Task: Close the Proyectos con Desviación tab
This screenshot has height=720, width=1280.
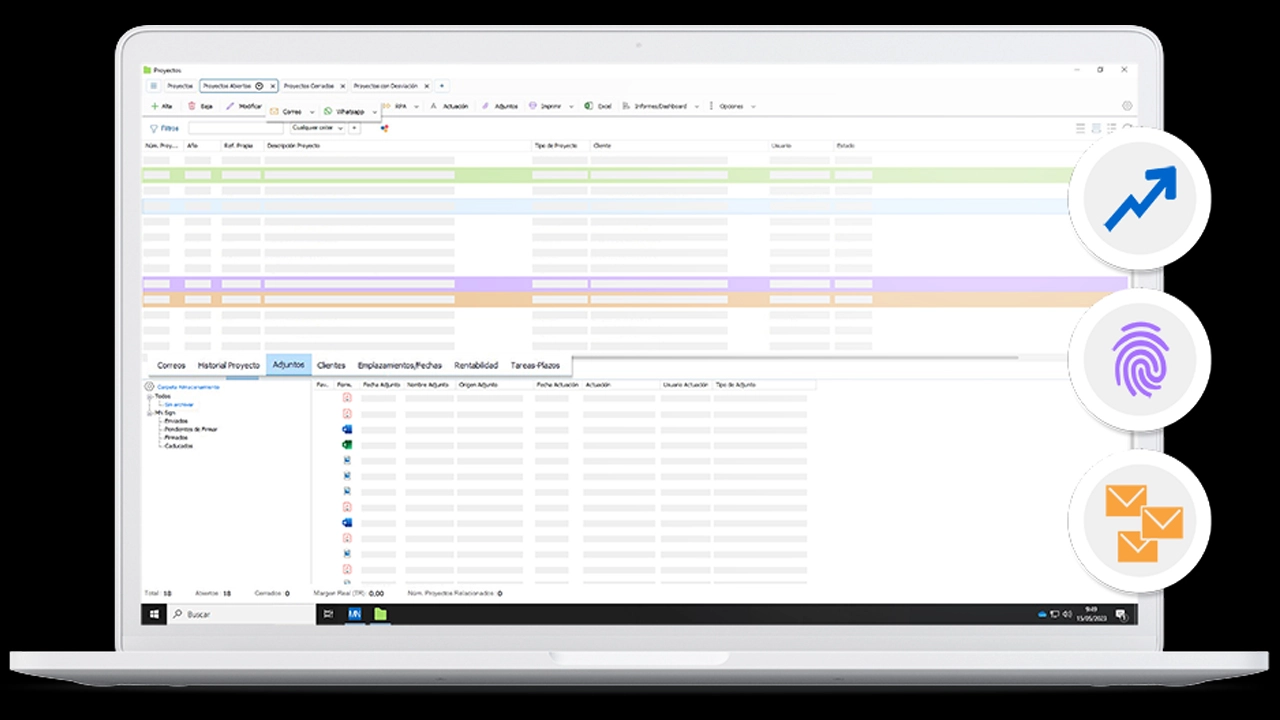Action: pyautogui.click(x=427, y=86)
